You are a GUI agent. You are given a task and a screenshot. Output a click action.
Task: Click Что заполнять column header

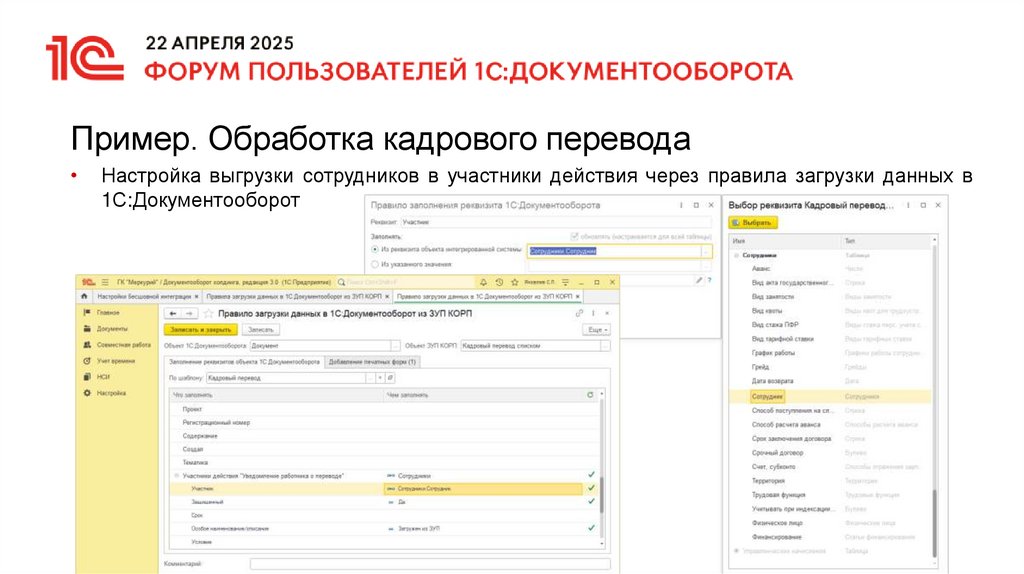[276, 395]
